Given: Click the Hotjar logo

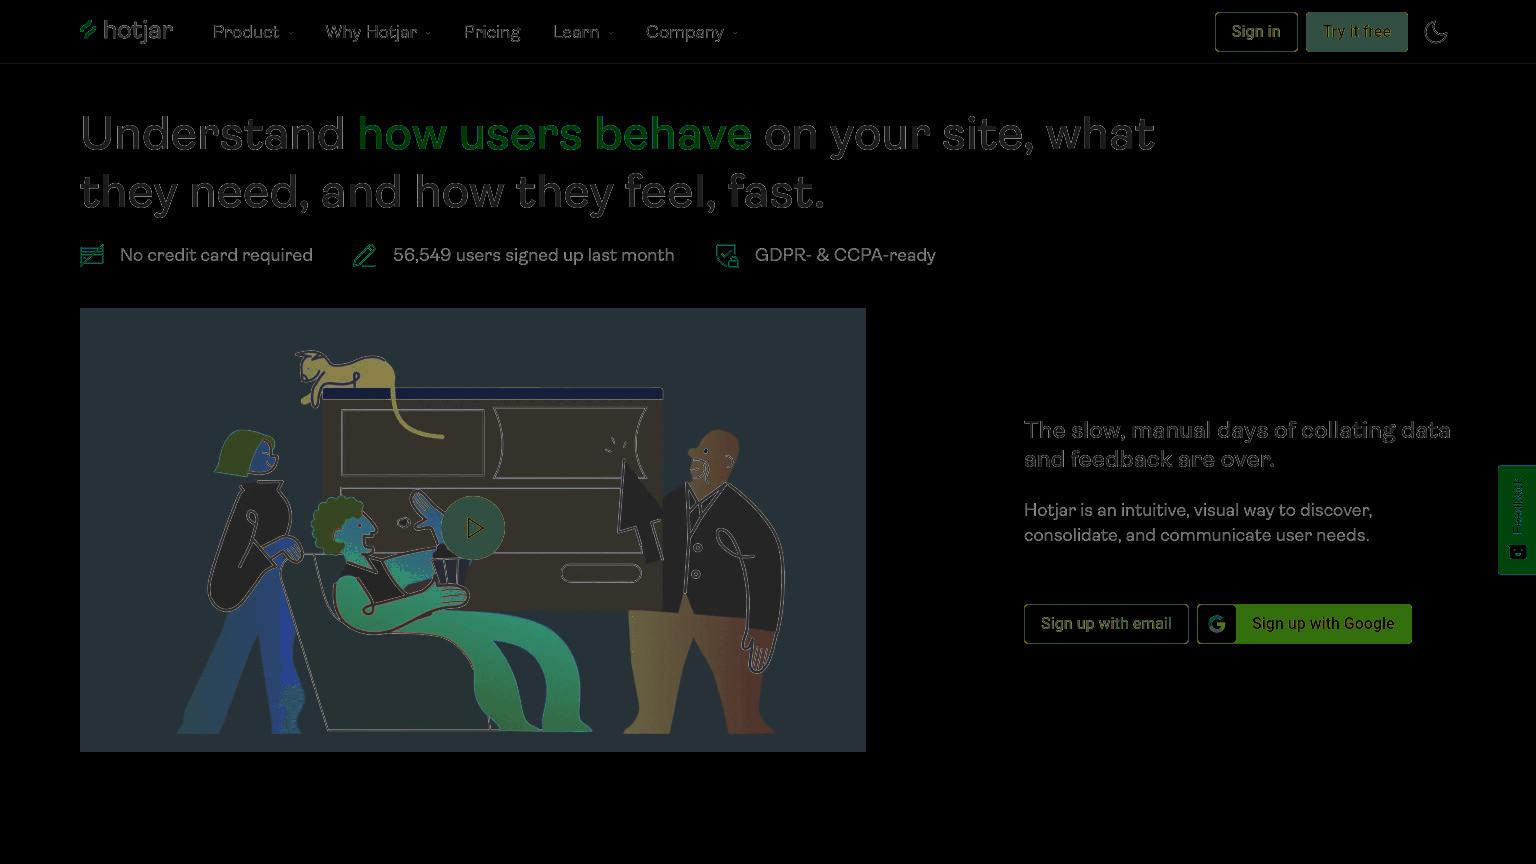Looking at the screenshot, I should [127, 31].
